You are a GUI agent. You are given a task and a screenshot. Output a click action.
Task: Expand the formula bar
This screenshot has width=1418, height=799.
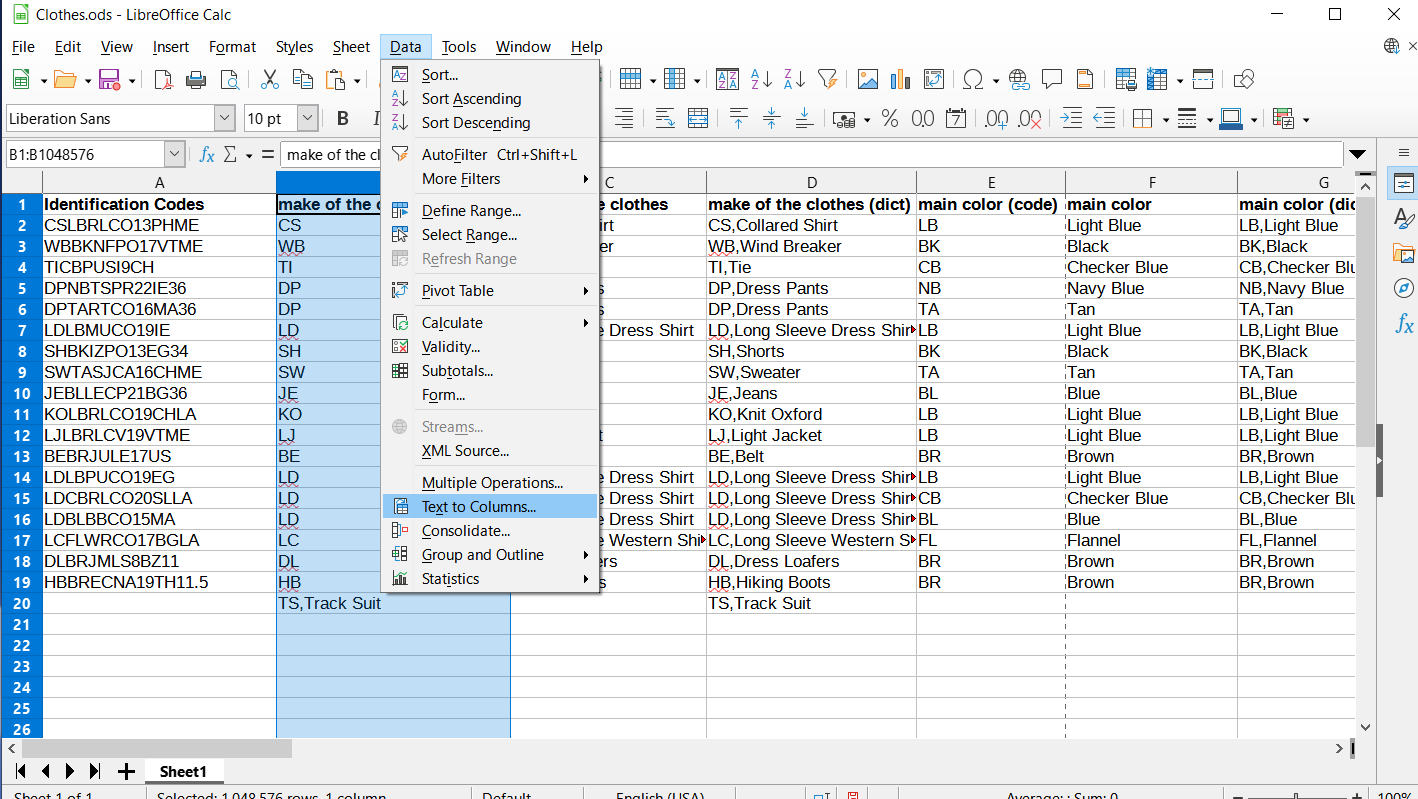1357,155
